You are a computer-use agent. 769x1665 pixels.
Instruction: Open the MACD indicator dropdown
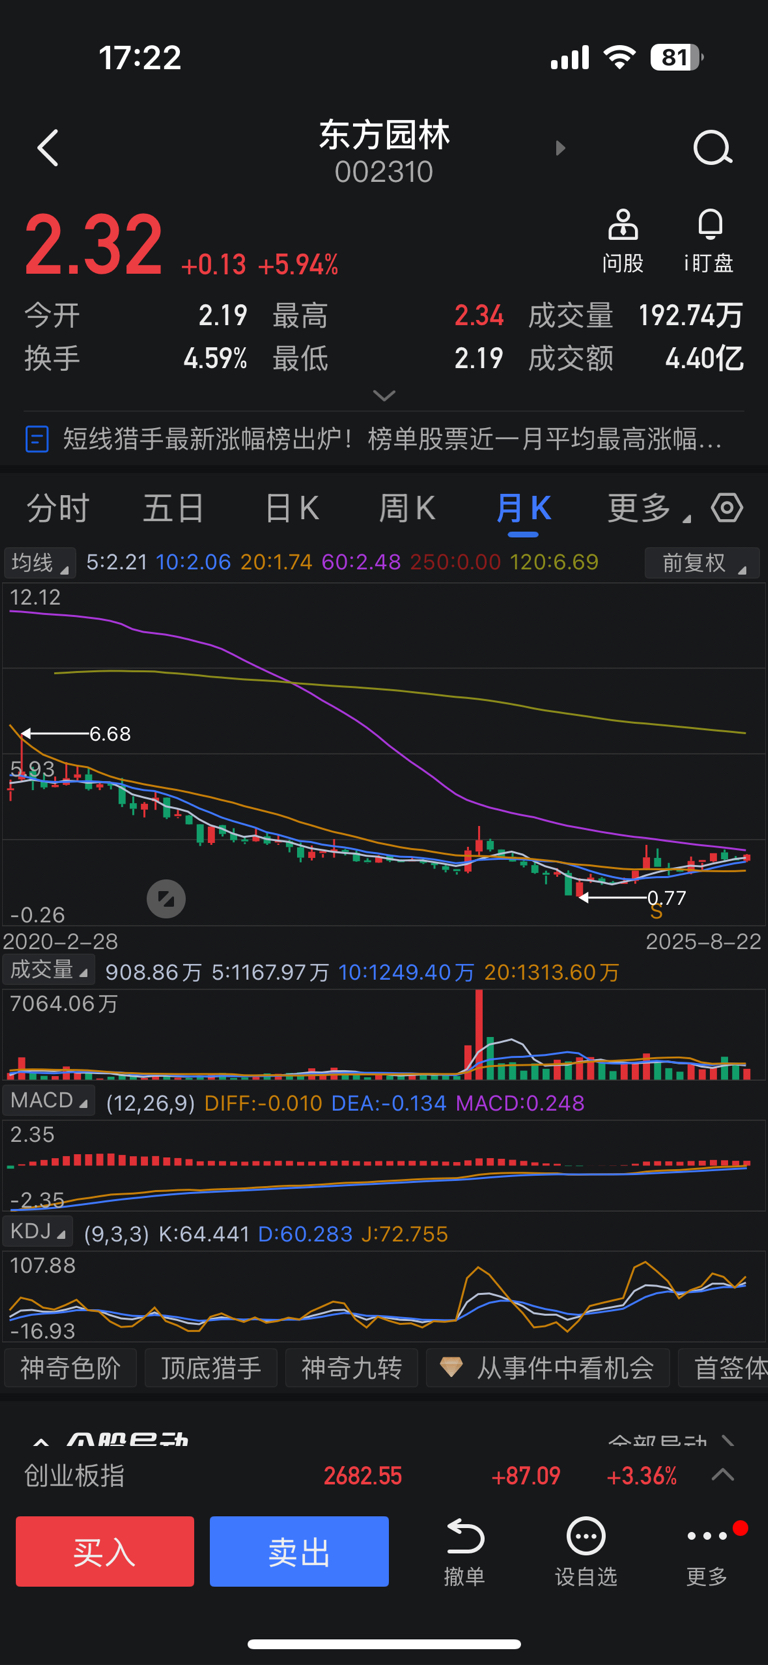pyautogui.click(x=48, y=1101)
